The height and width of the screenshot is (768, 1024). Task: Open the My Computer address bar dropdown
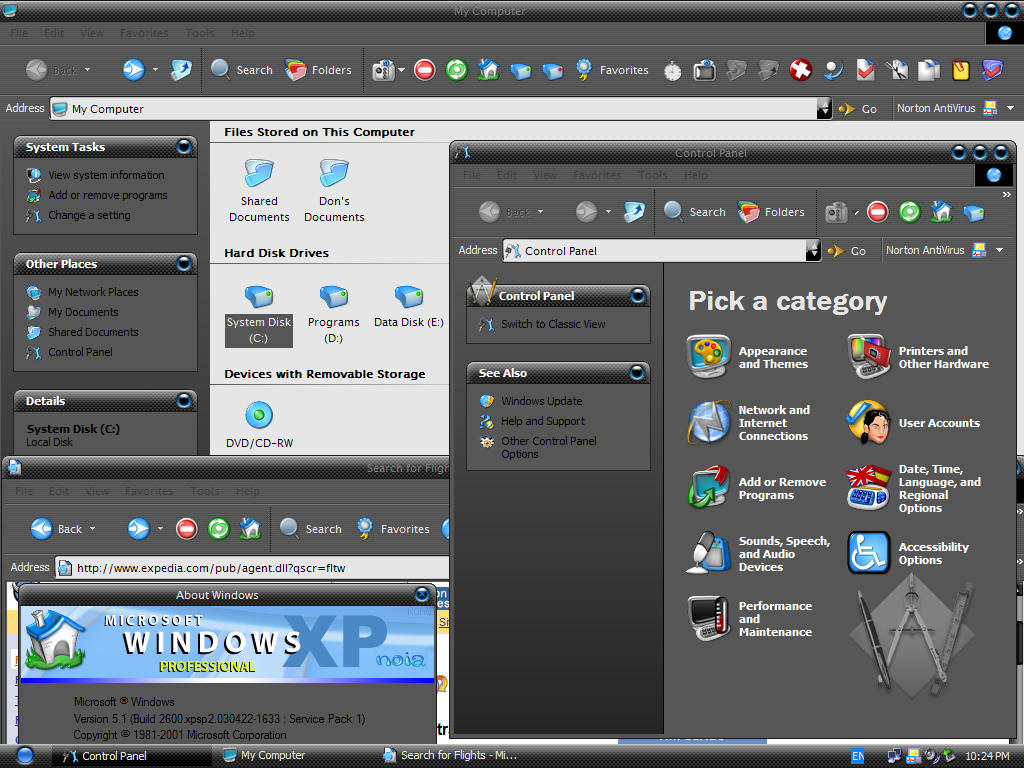pyautogui.click(x=824, y=108)
